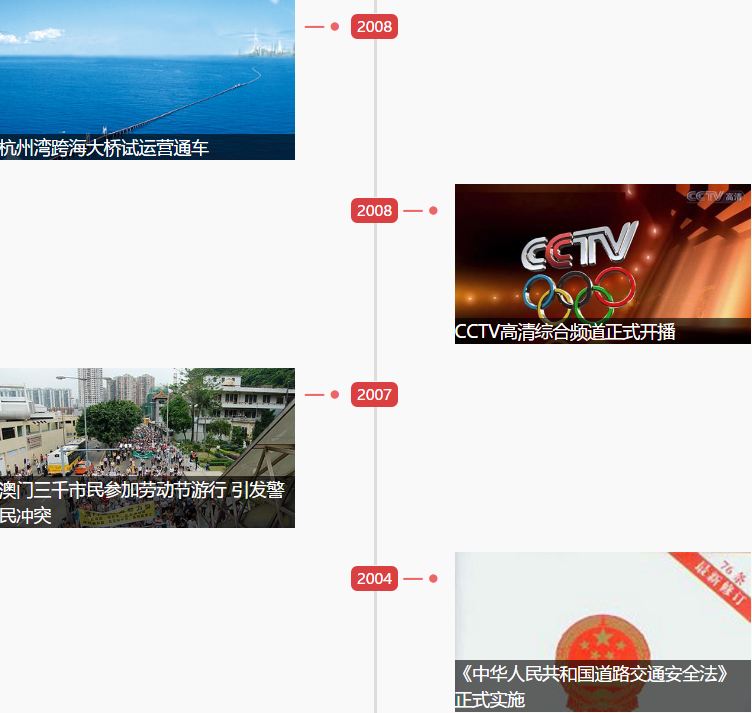The height and width of the screenshot is (713, 752).
Task: Click red dot marker next to CCTV card
Action: 433,210
